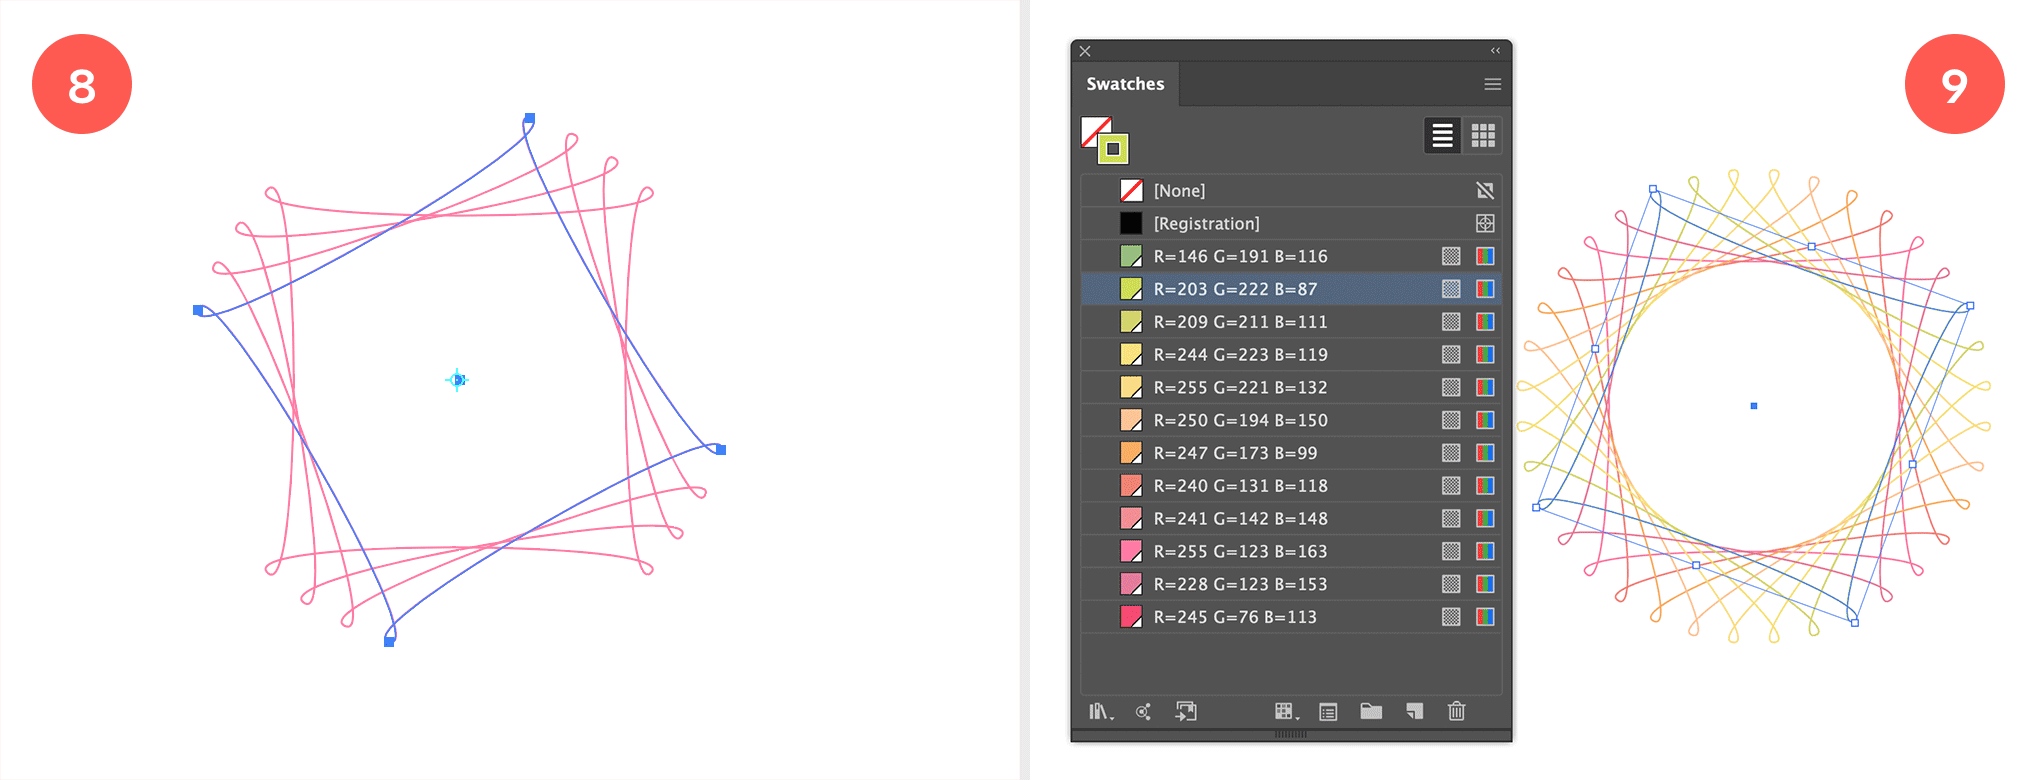Viewport: 2040px width, 780px height.
Task: Pick swatch R=244 G=223 B=119
Action: click(1291, 354)
